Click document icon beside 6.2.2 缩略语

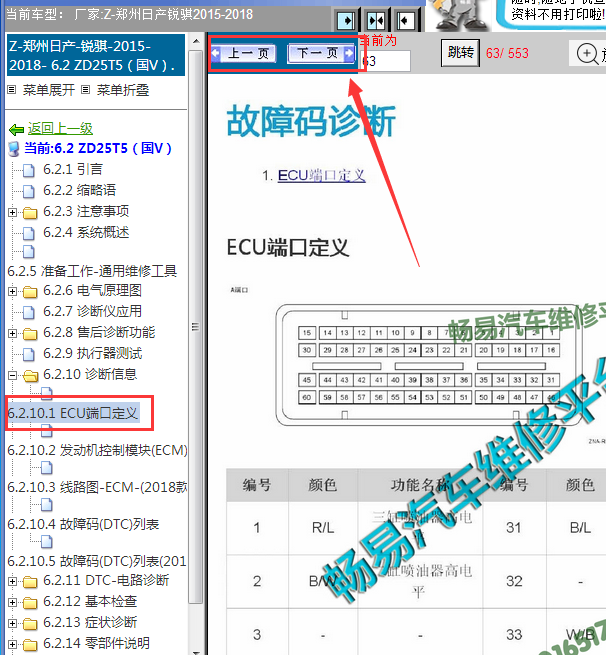(x=29, y=191)
